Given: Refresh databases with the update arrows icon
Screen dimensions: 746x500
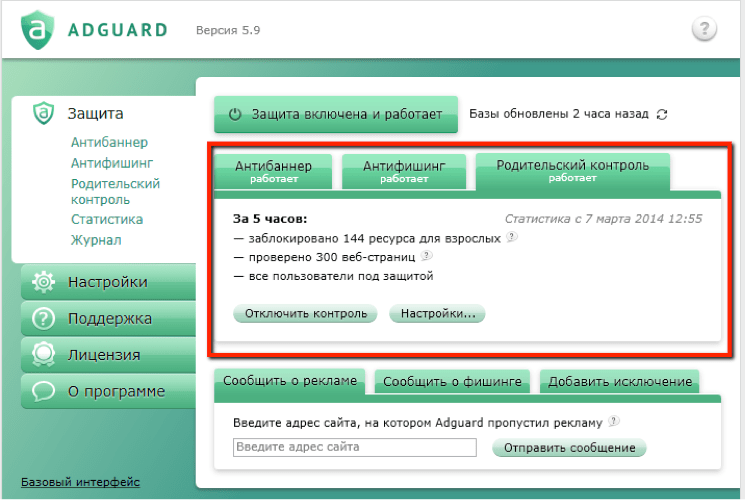Looking at the screenshot, I should [x=662, y=114].
